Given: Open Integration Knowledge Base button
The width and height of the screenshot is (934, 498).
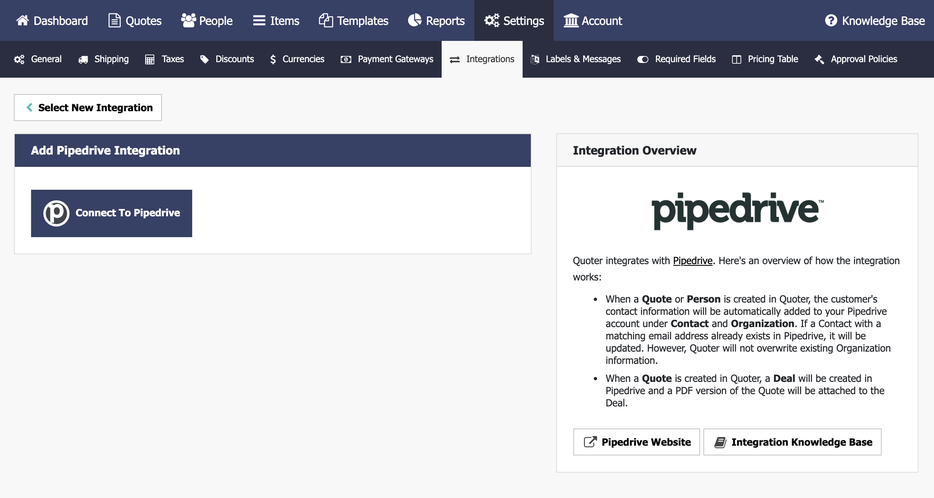Looking at the screenshot, I should pyautogui.click(x=792, y=442).
